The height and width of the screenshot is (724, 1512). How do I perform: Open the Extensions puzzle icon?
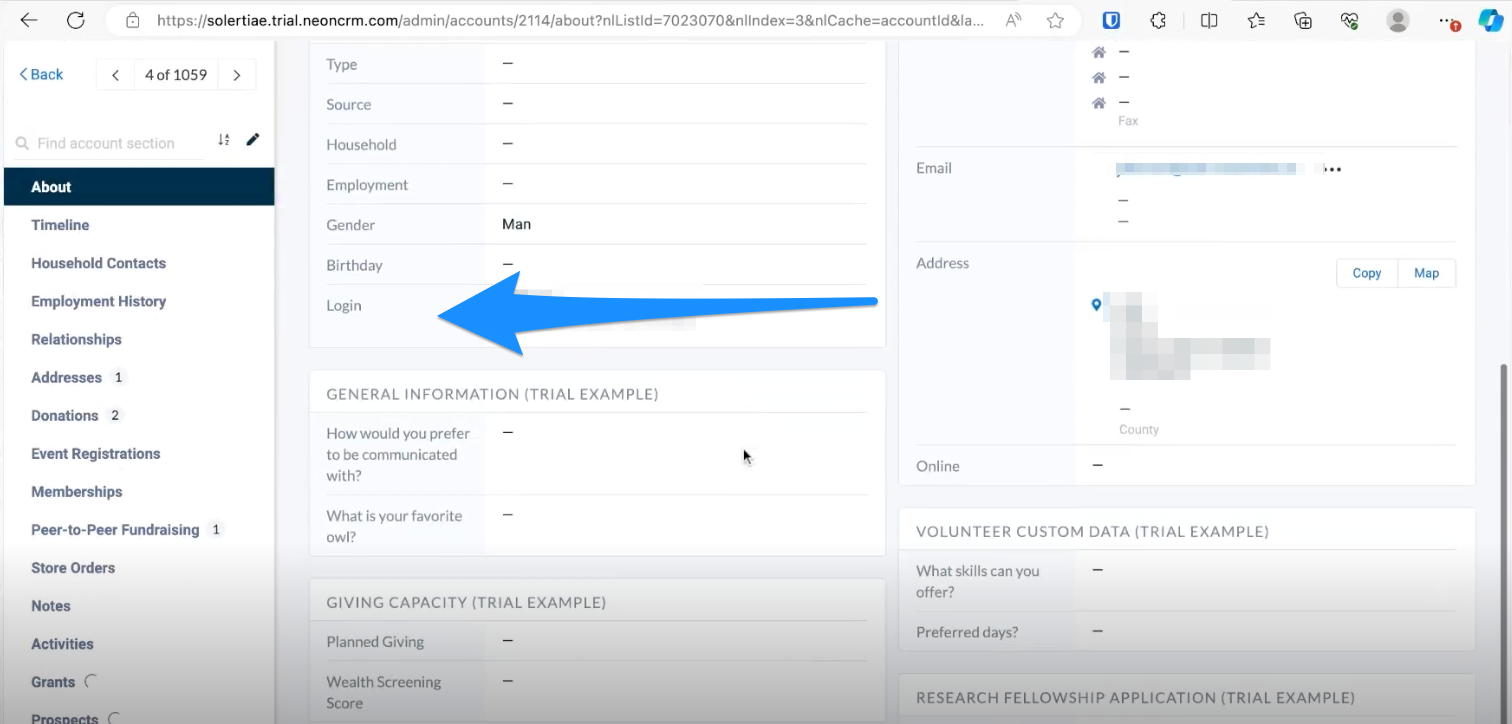coord(1159,20)
